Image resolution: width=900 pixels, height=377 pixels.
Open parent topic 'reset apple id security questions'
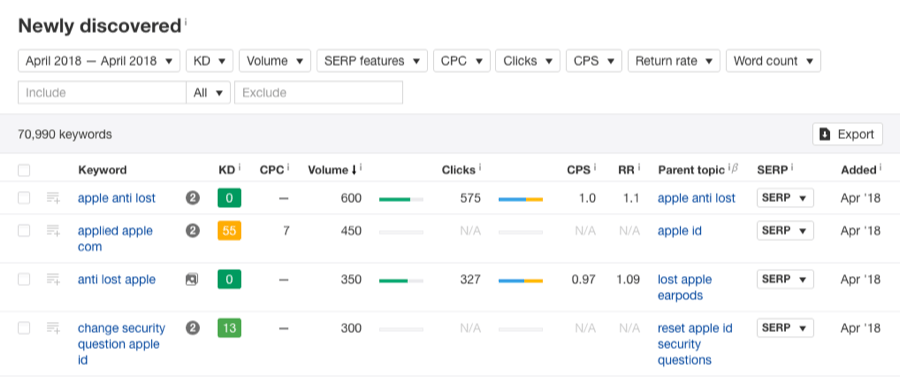pyautogui.click(x=695, y=344)
